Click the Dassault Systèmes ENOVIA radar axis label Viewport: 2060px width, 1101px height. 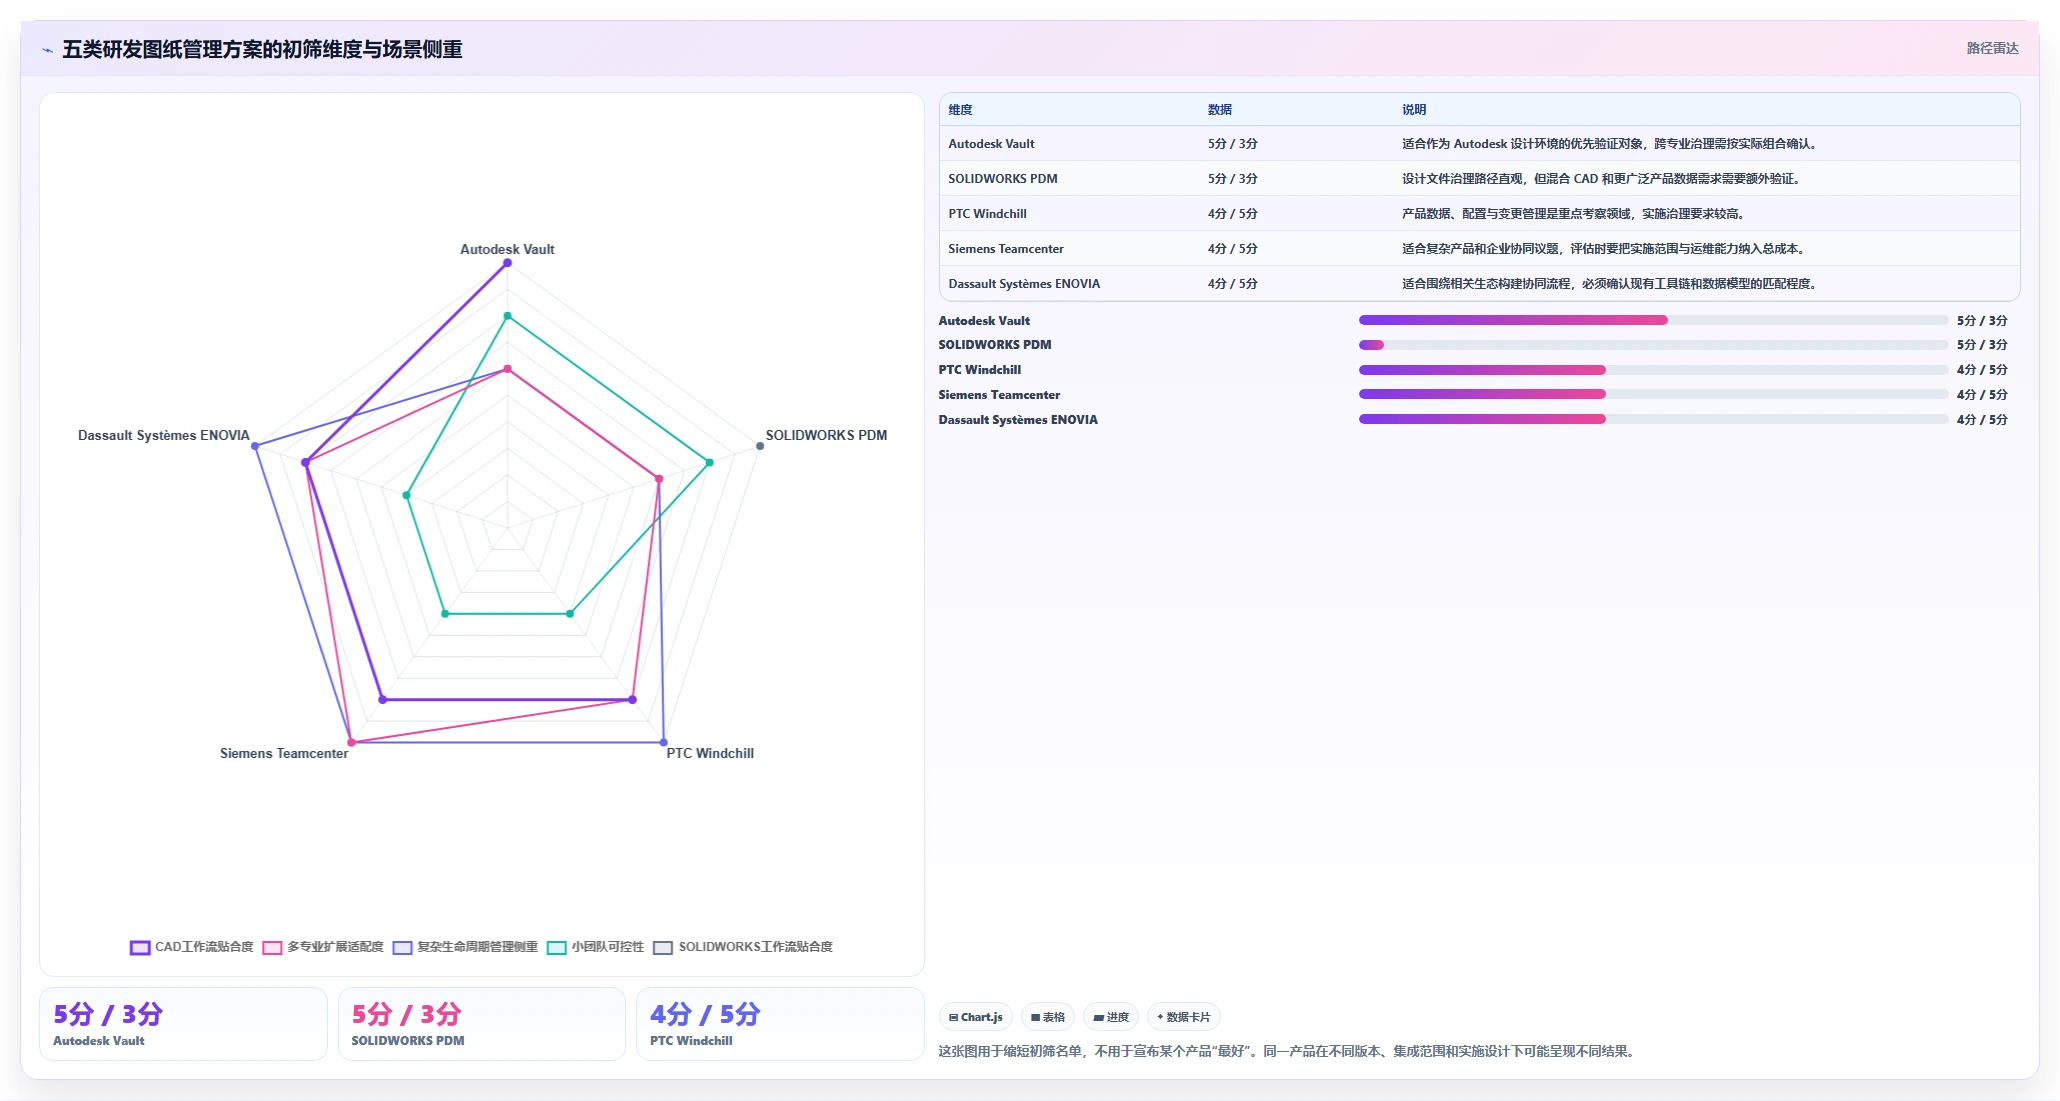[164, 435]
